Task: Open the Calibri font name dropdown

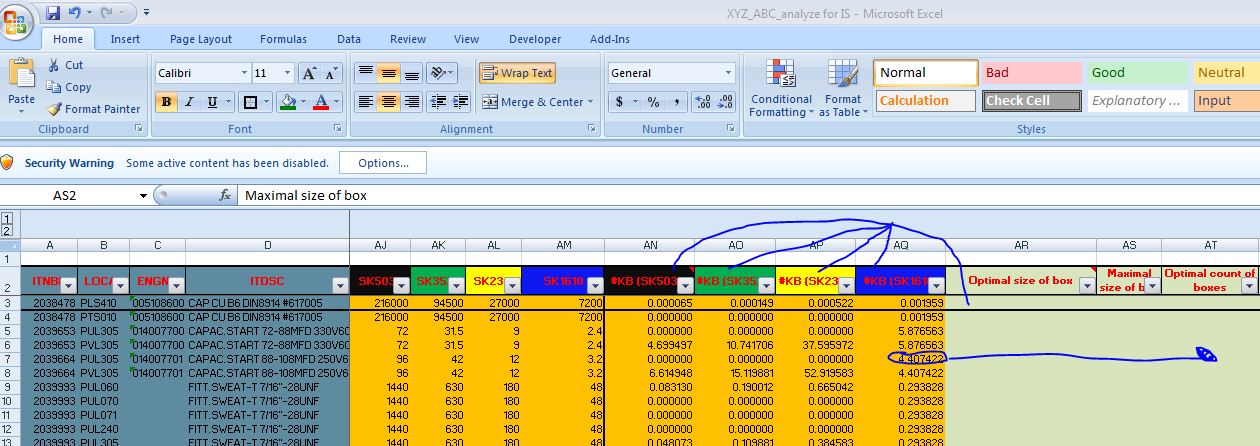Action: pos(244,73)
